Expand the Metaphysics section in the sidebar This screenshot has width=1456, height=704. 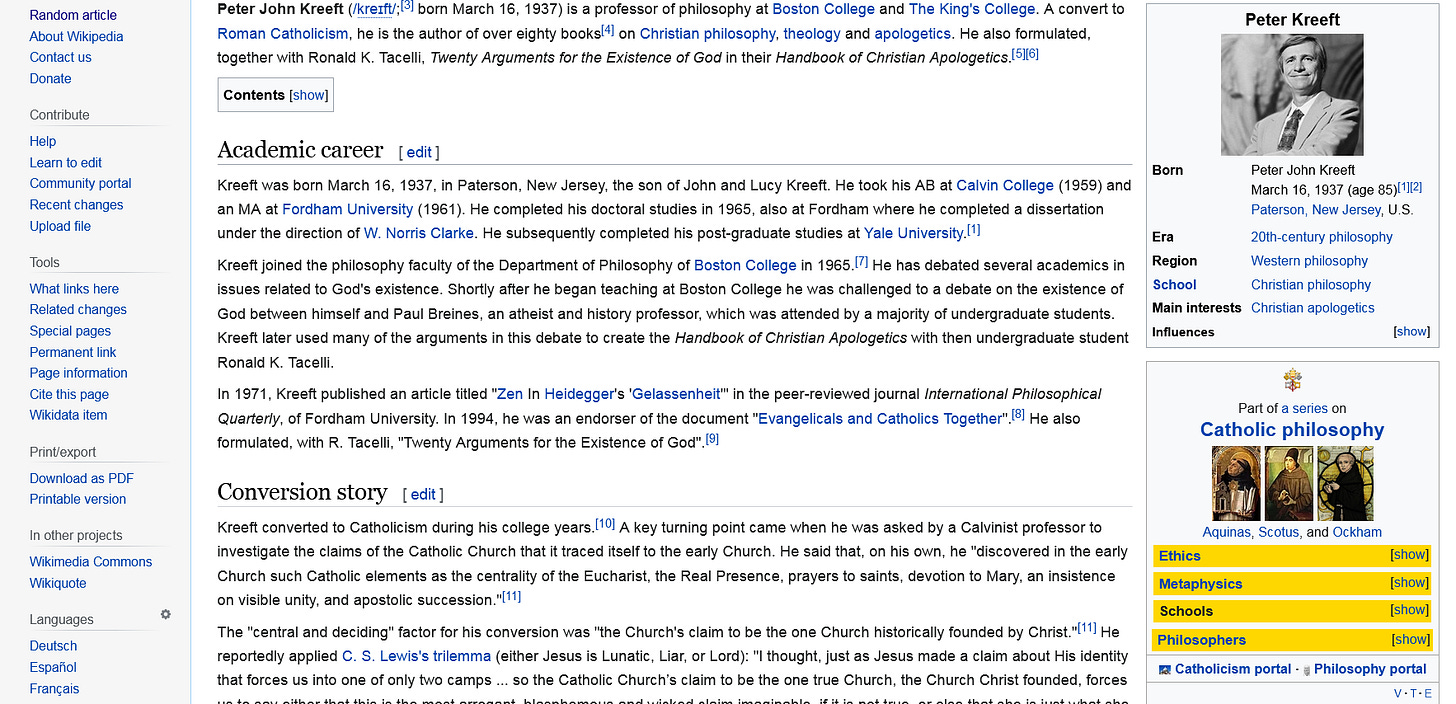click(x=1409, y=583)
